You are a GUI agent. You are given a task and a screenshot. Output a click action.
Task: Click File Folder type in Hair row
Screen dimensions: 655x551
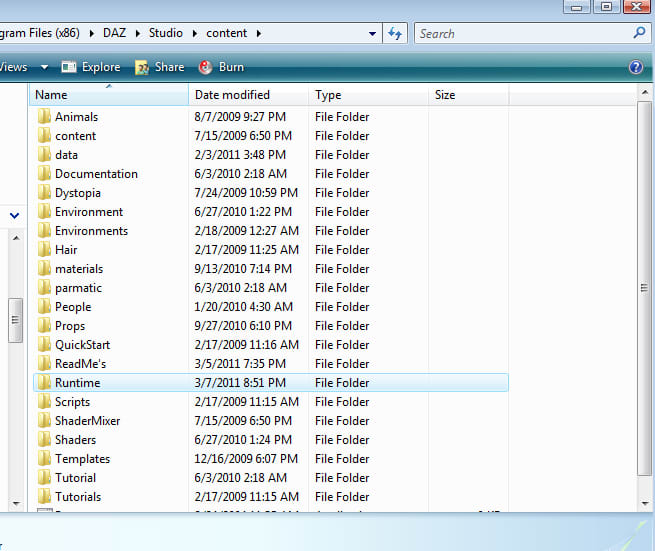click(342, 250)
